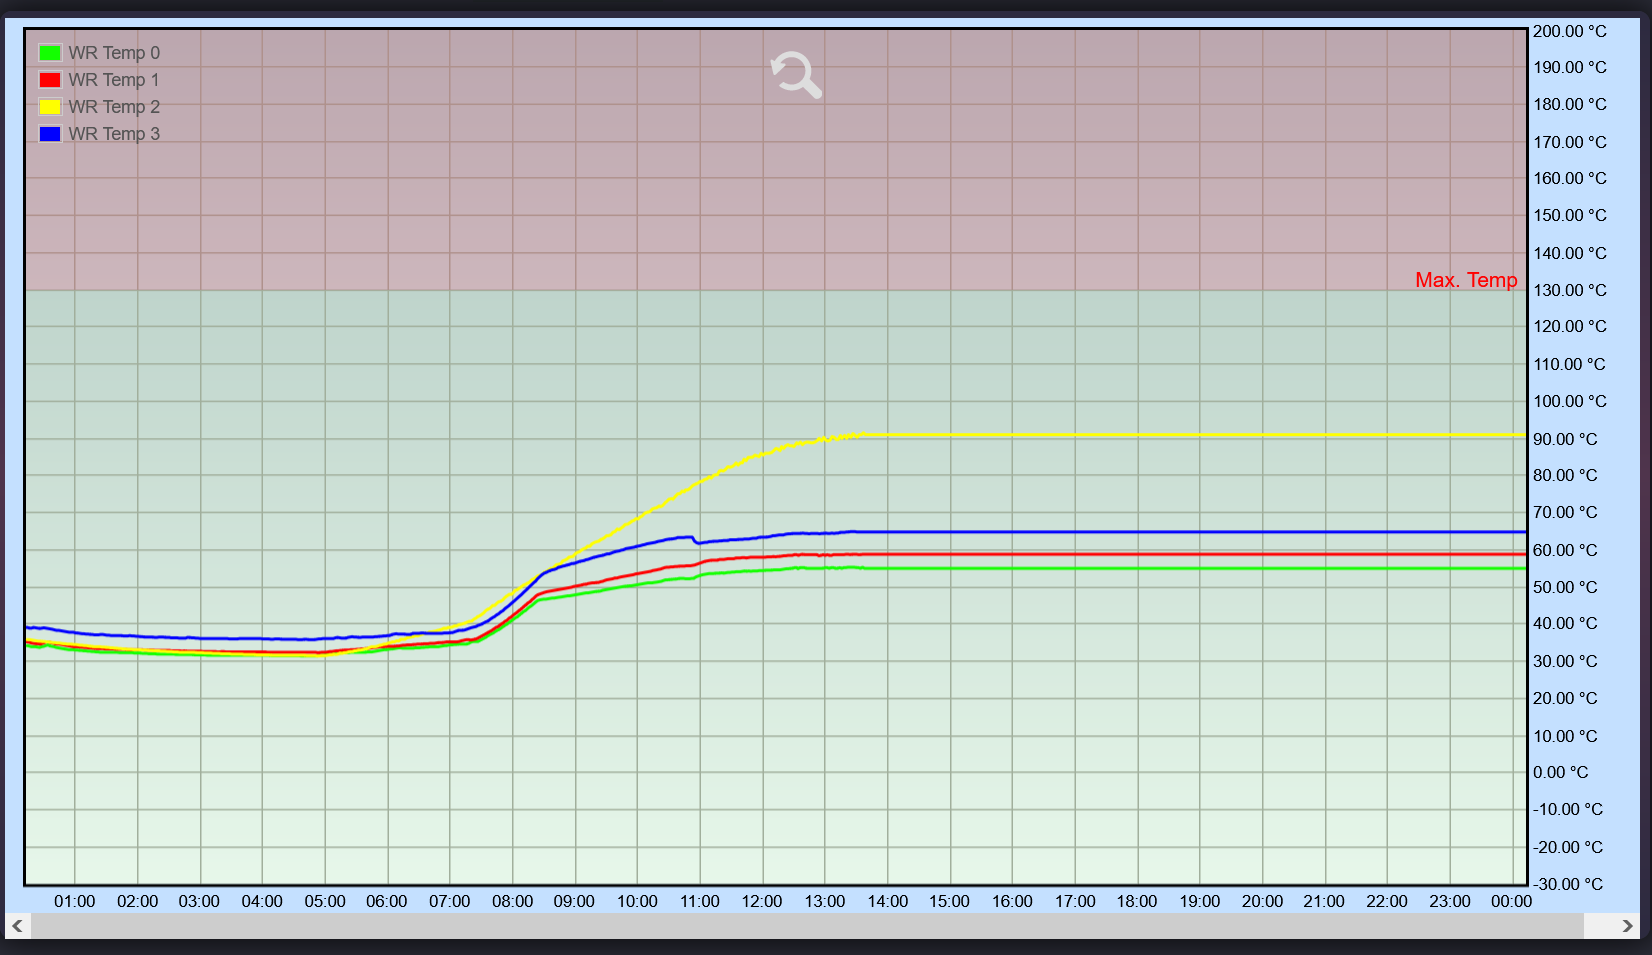The width and height of the screenshot is (1652, 955).
Task: Toggle the WR Temp 0 legend label
Action: (x=114, y=53)
